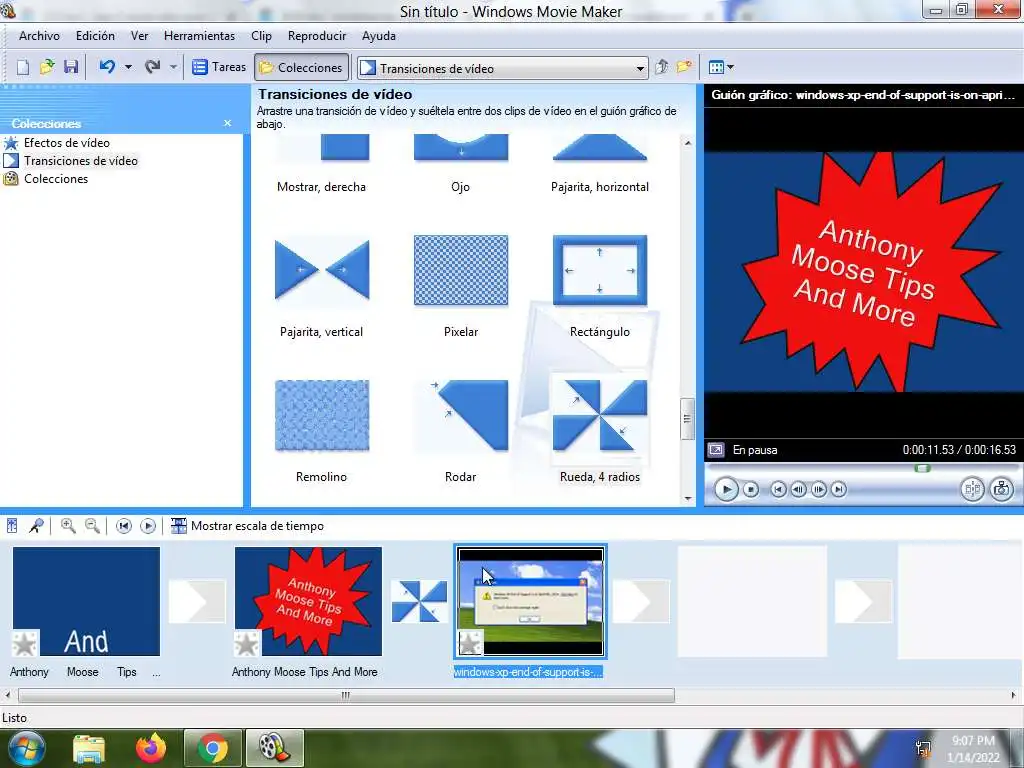Take a picture of the preview frame

click(1002, 489)
